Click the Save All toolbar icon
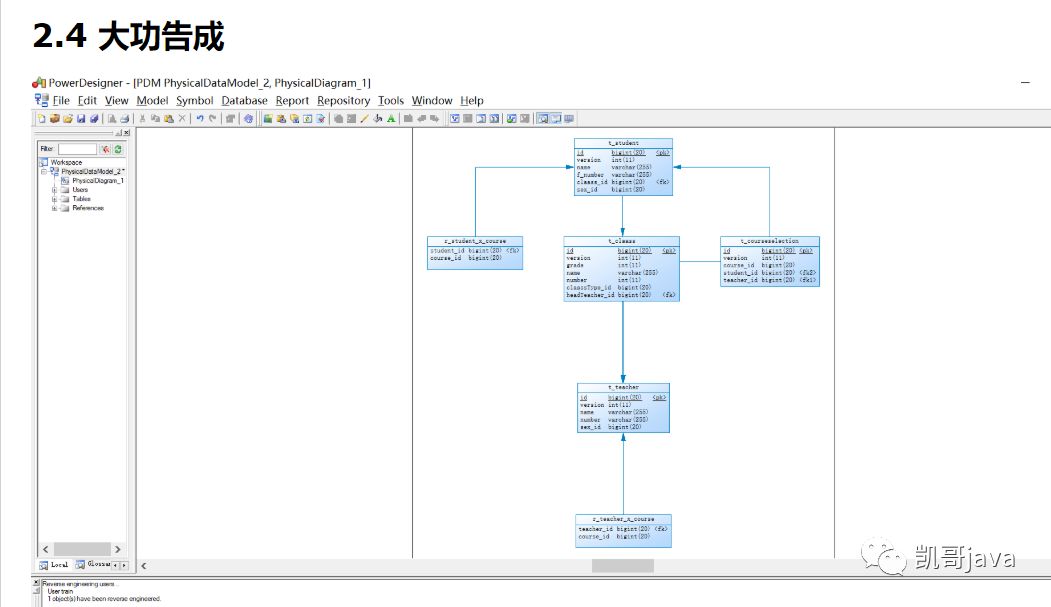The image size is (1051, 607). [x=94, y=119]
